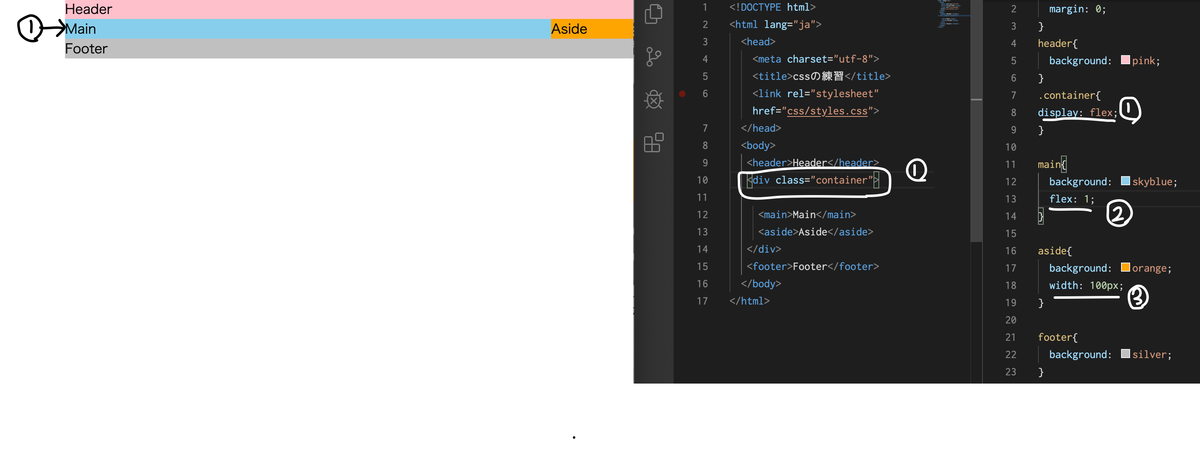The image size is (1200, 456).
Task: Click the '<title>cssの練習</title>' line
Action: click(x=821, y=76)
